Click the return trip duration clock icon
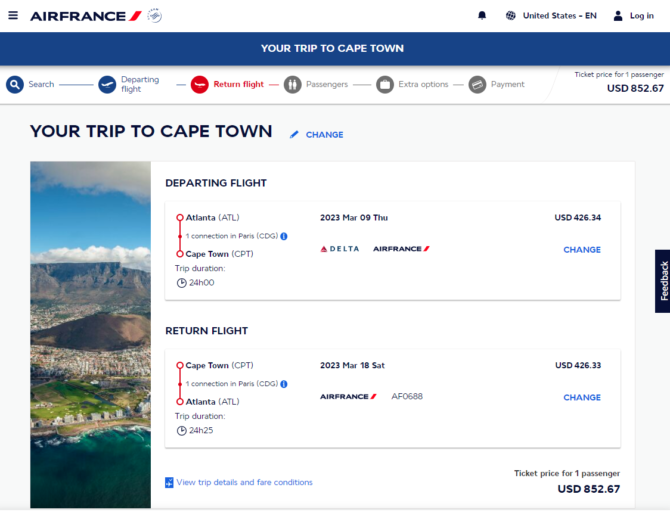 coord(181,431)
